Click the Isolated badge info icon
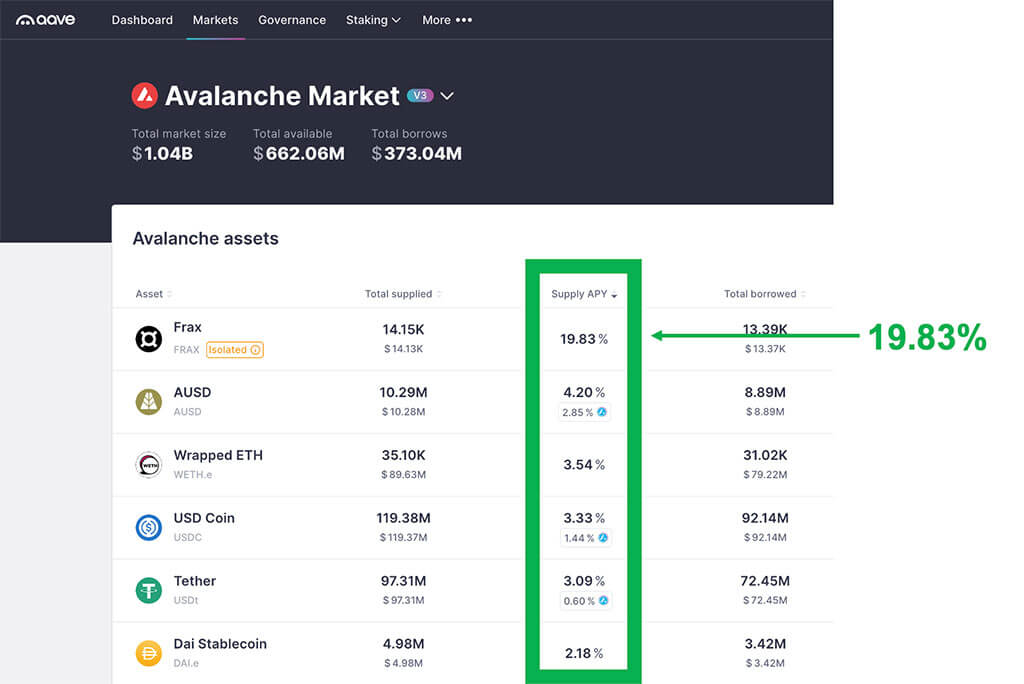Viewport: 1024px width, 684px height. [255, 350]
